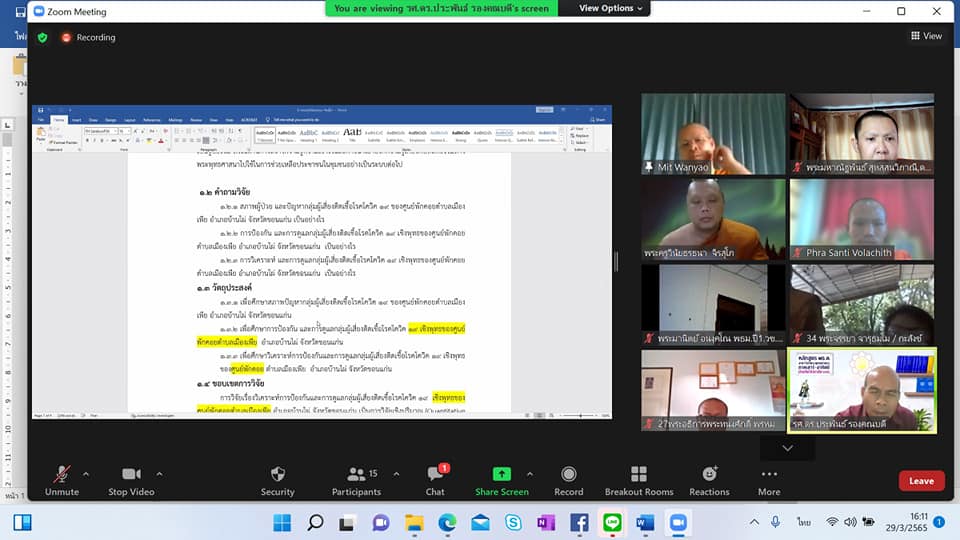Open Task View on the taskbar
This screenshot has width=960, height=540.
tap(348, 523)
